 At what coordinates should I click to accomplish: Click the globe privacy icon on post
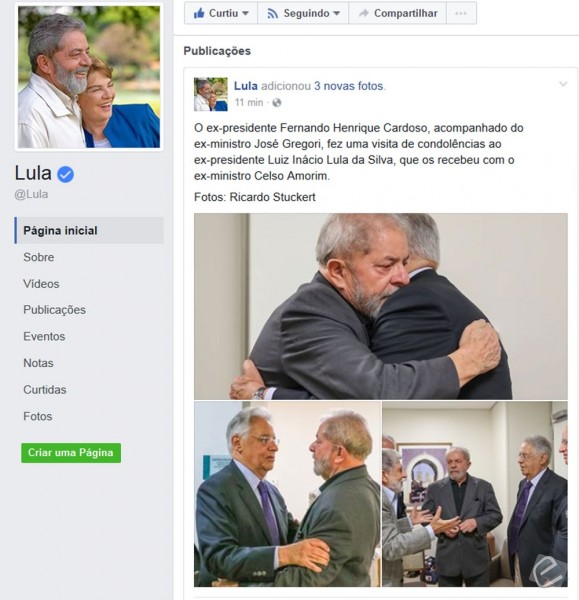277,103
